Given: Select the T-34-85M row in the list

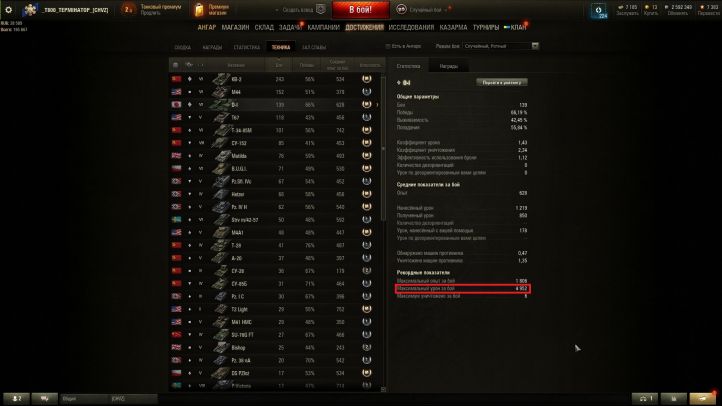Looking at the screenshot, I should click(276, 130).
